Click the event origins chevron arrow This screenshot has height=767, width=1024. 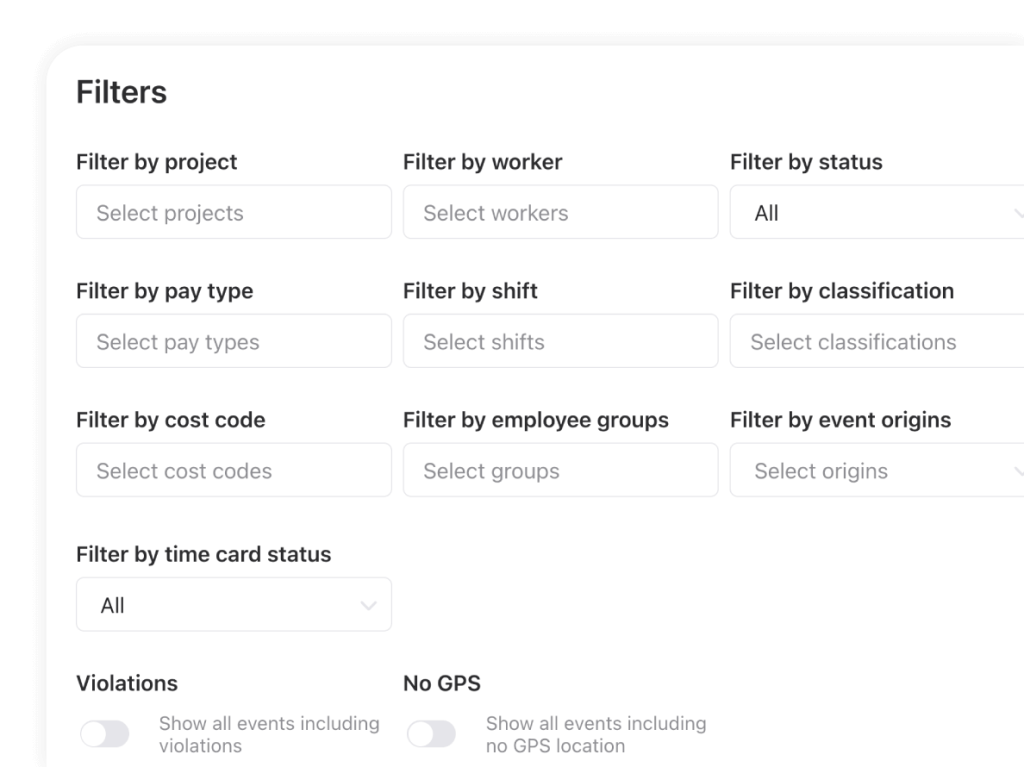1018,470
